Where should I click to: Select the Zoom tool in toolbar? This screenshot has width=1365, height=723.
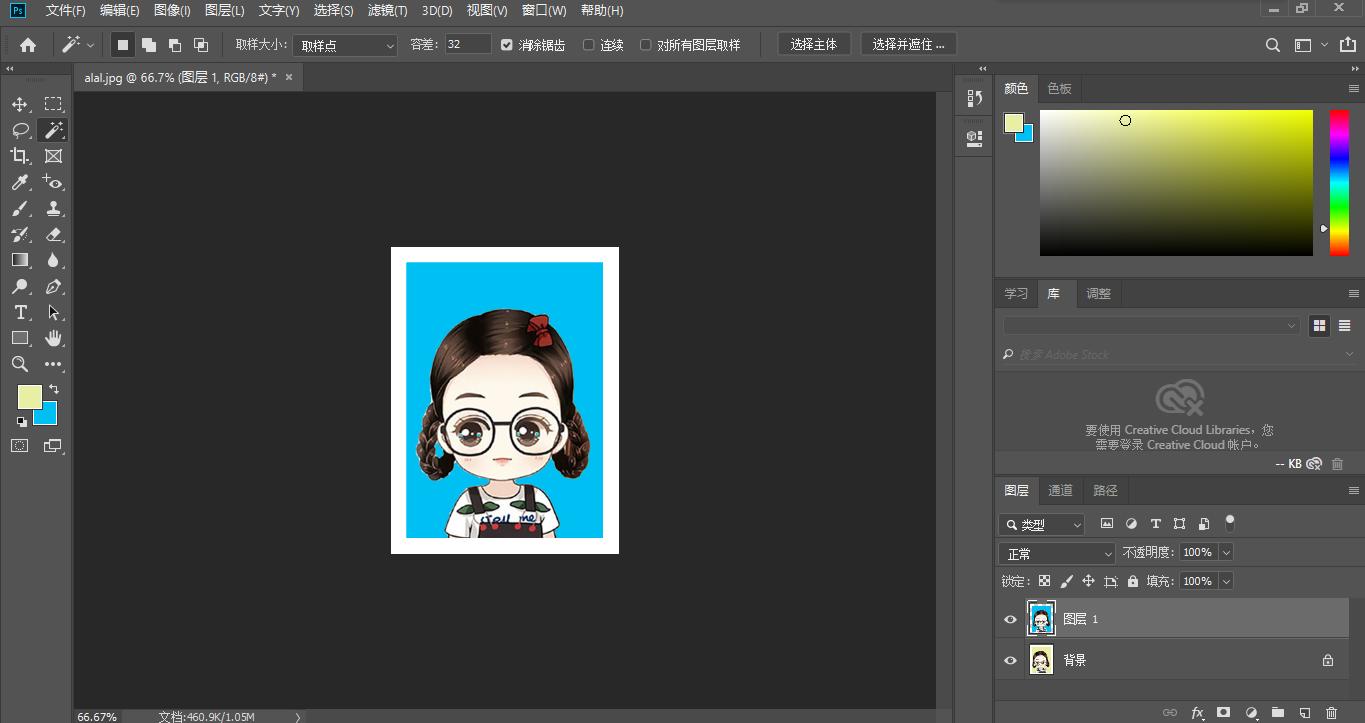[20, 364]
